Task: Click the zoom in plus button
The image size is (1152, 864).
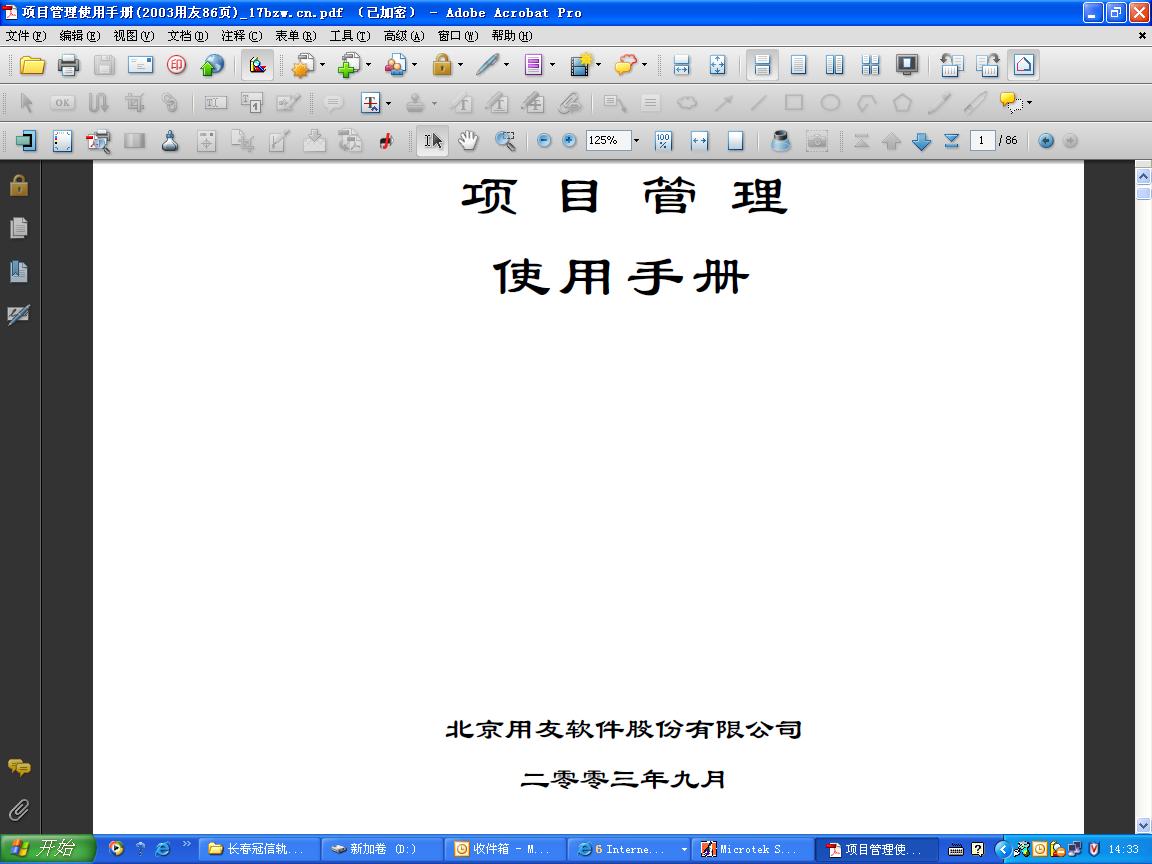Action: point(569,140)
